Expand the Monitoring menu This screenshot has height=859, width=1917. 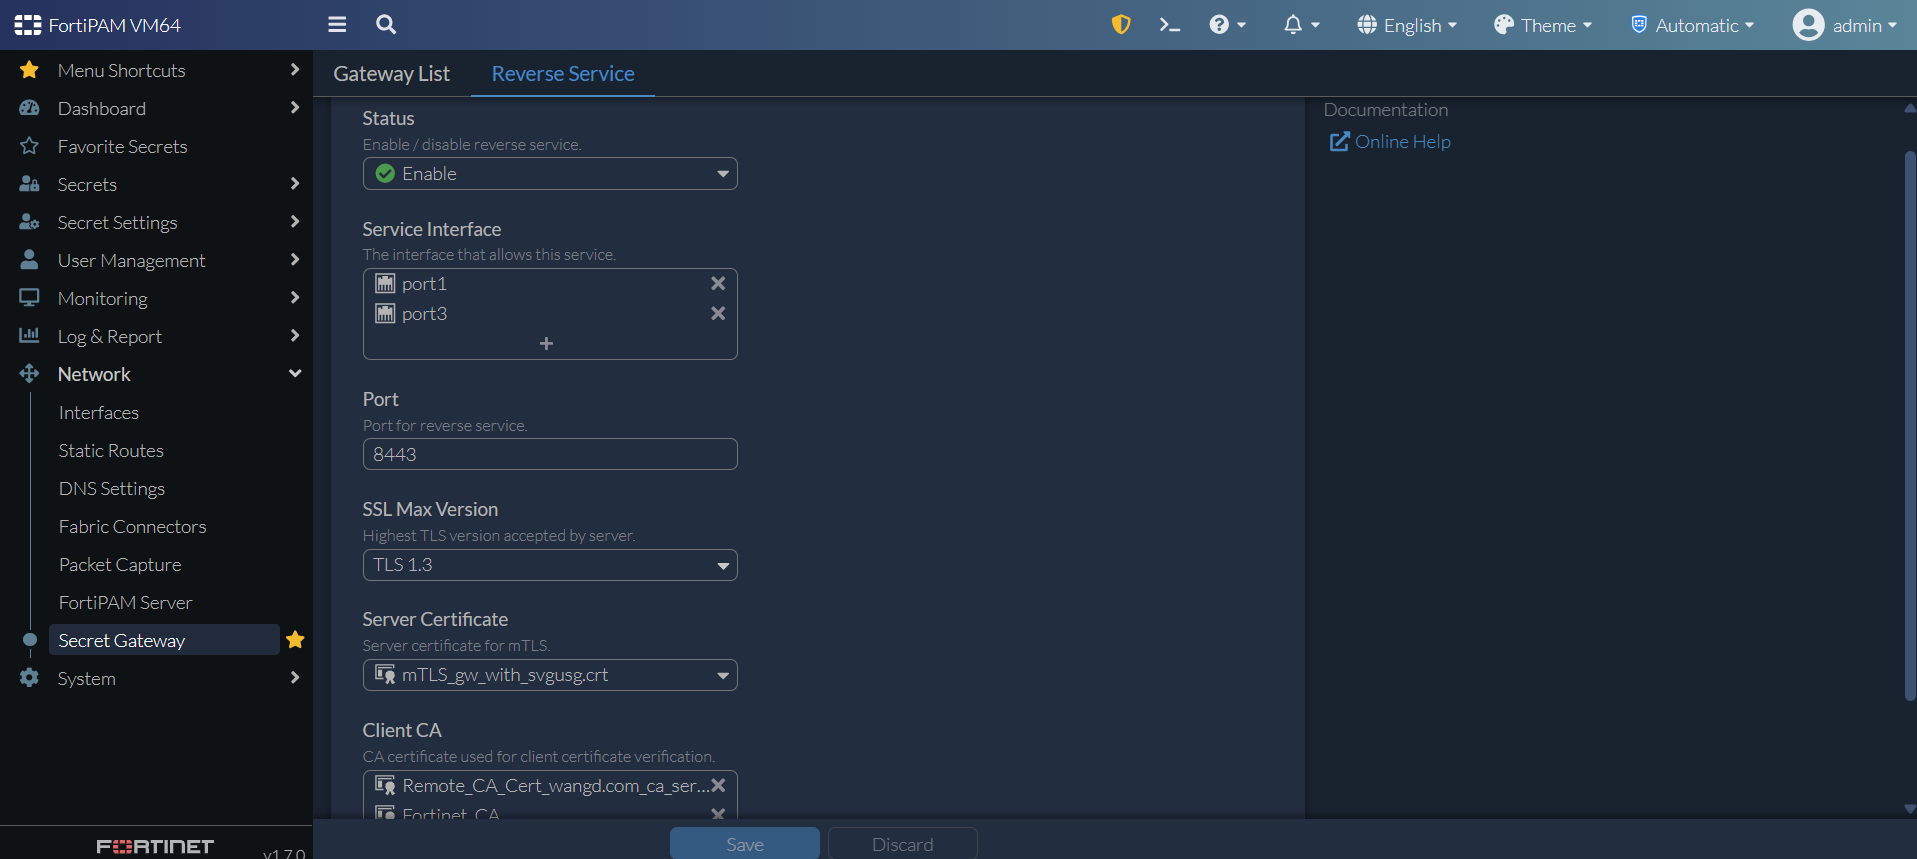point(157,298)
